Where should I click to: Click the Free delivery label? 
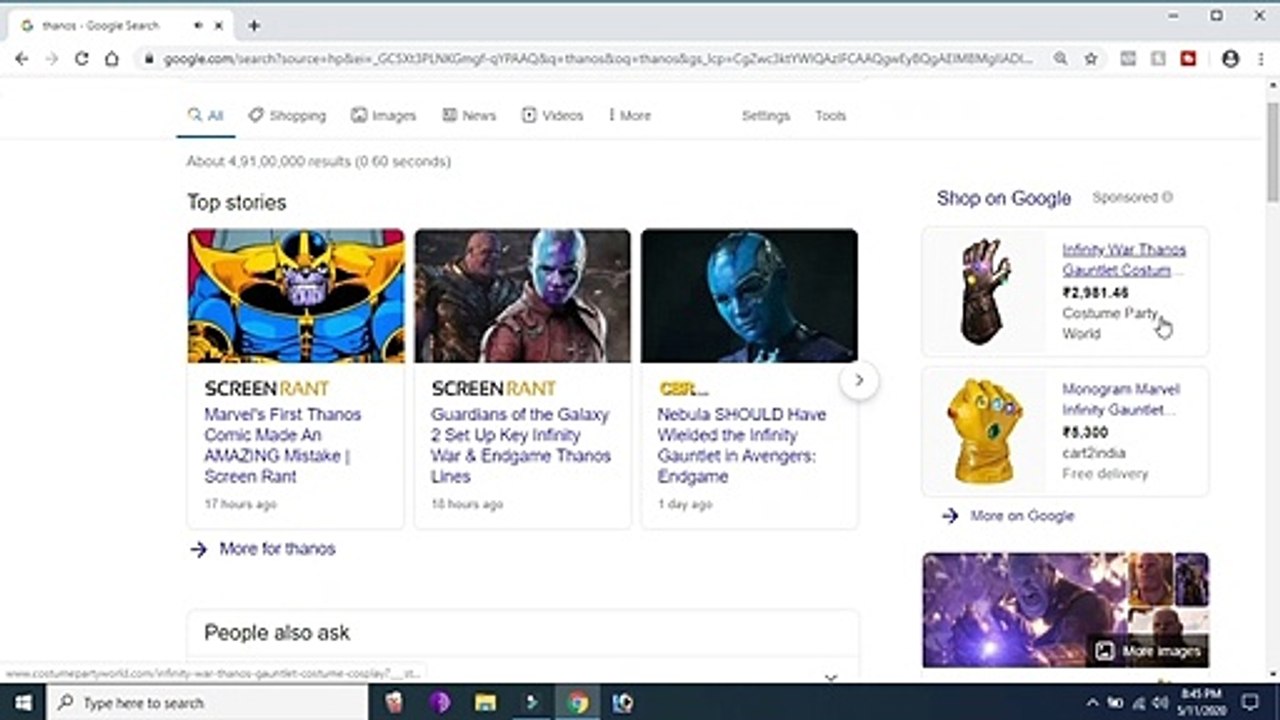(x=1105, y=473)
